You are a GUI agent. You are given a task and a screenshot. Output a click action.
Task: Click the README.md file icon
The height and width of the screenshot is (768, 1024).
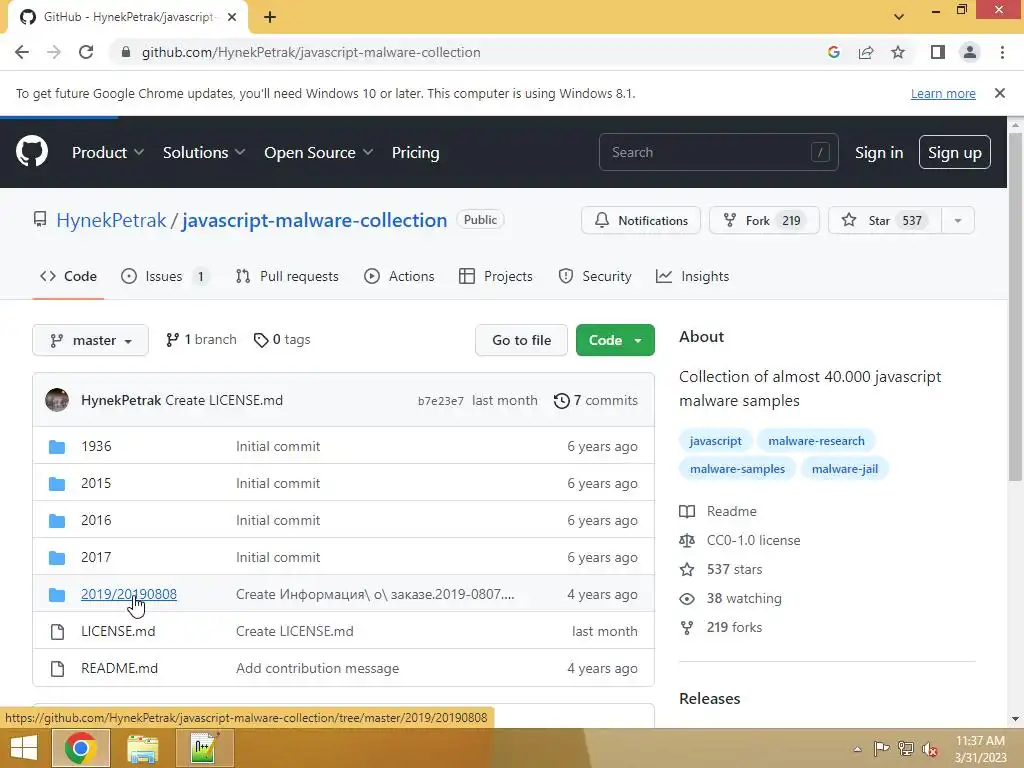[x=57, y=669]
